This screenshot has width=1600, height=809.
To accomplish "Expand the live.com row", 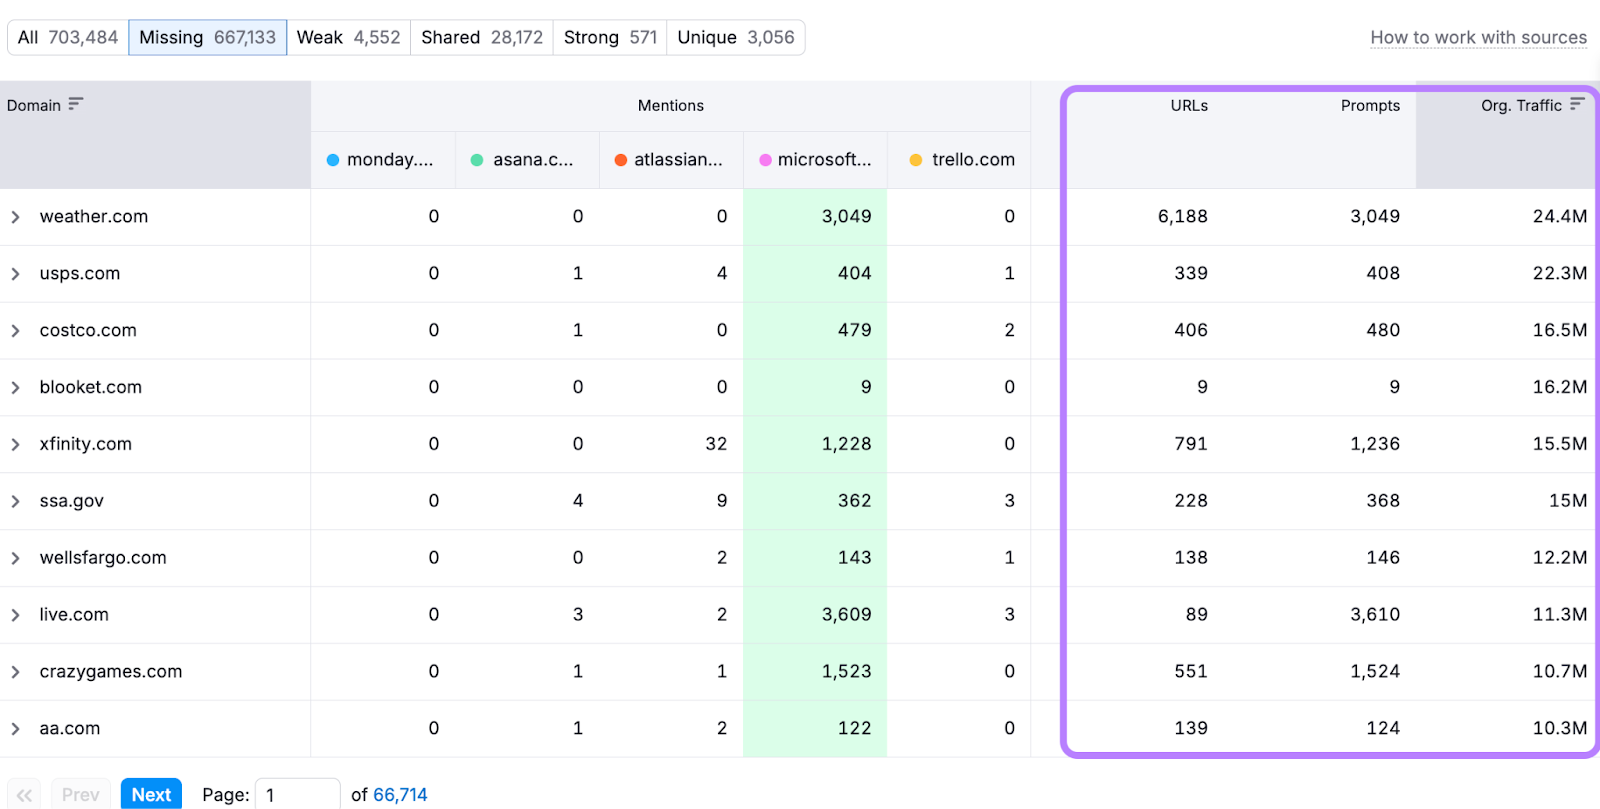I will coord(15,615).
